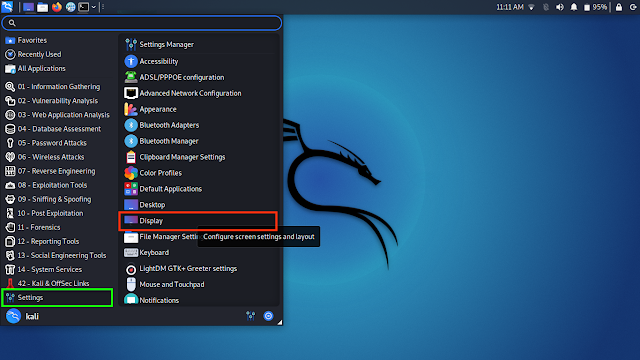Open 09 - Sniffing & Spoofing category
This screenshot has width=640, height=360.
click(x=59, y=199)
